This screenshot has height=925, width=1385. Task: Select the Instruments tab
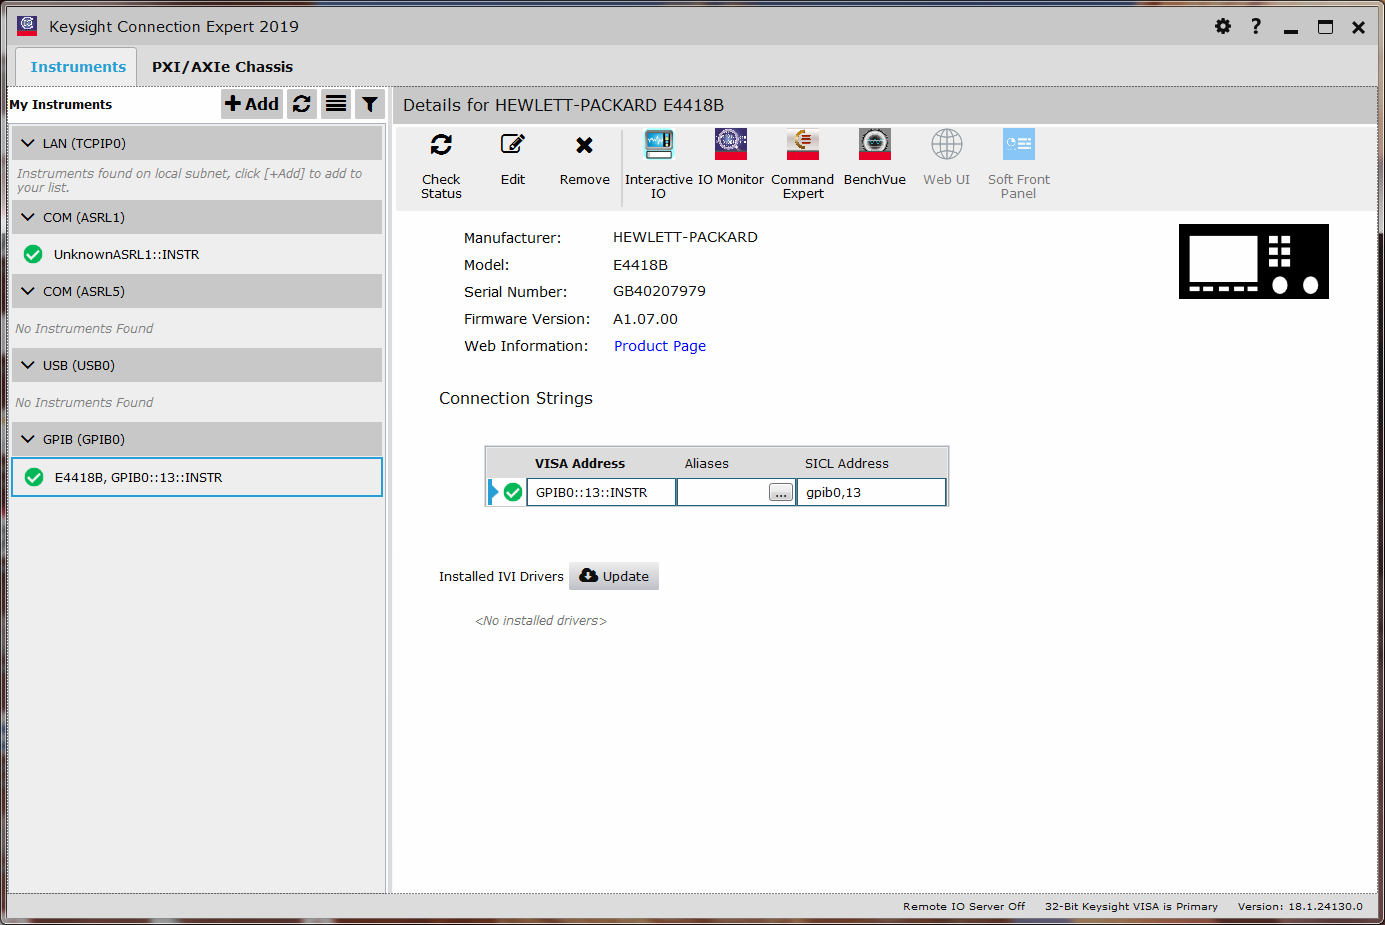pos(78,67)
